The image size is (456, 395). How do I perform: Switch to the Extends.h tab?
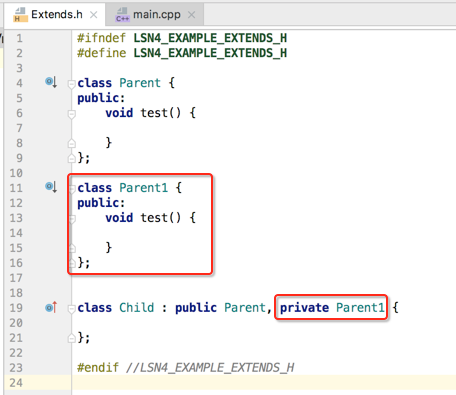(56, 15)
